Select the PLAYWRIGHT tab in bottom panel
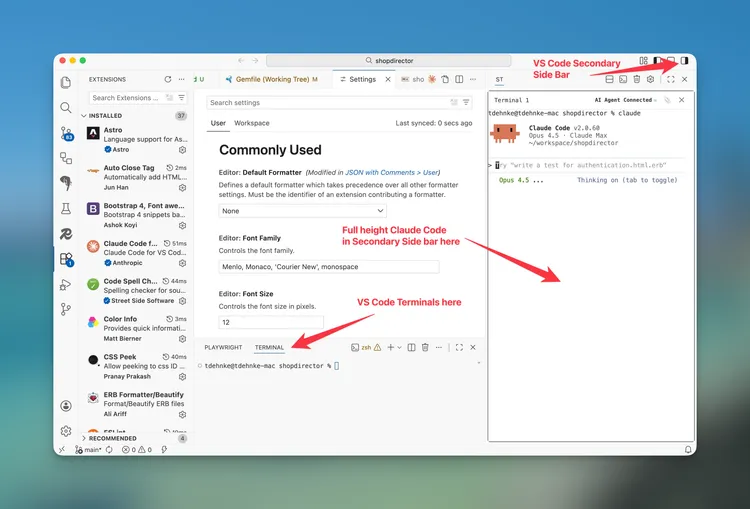The image size is (750, 509). point(223,347)
